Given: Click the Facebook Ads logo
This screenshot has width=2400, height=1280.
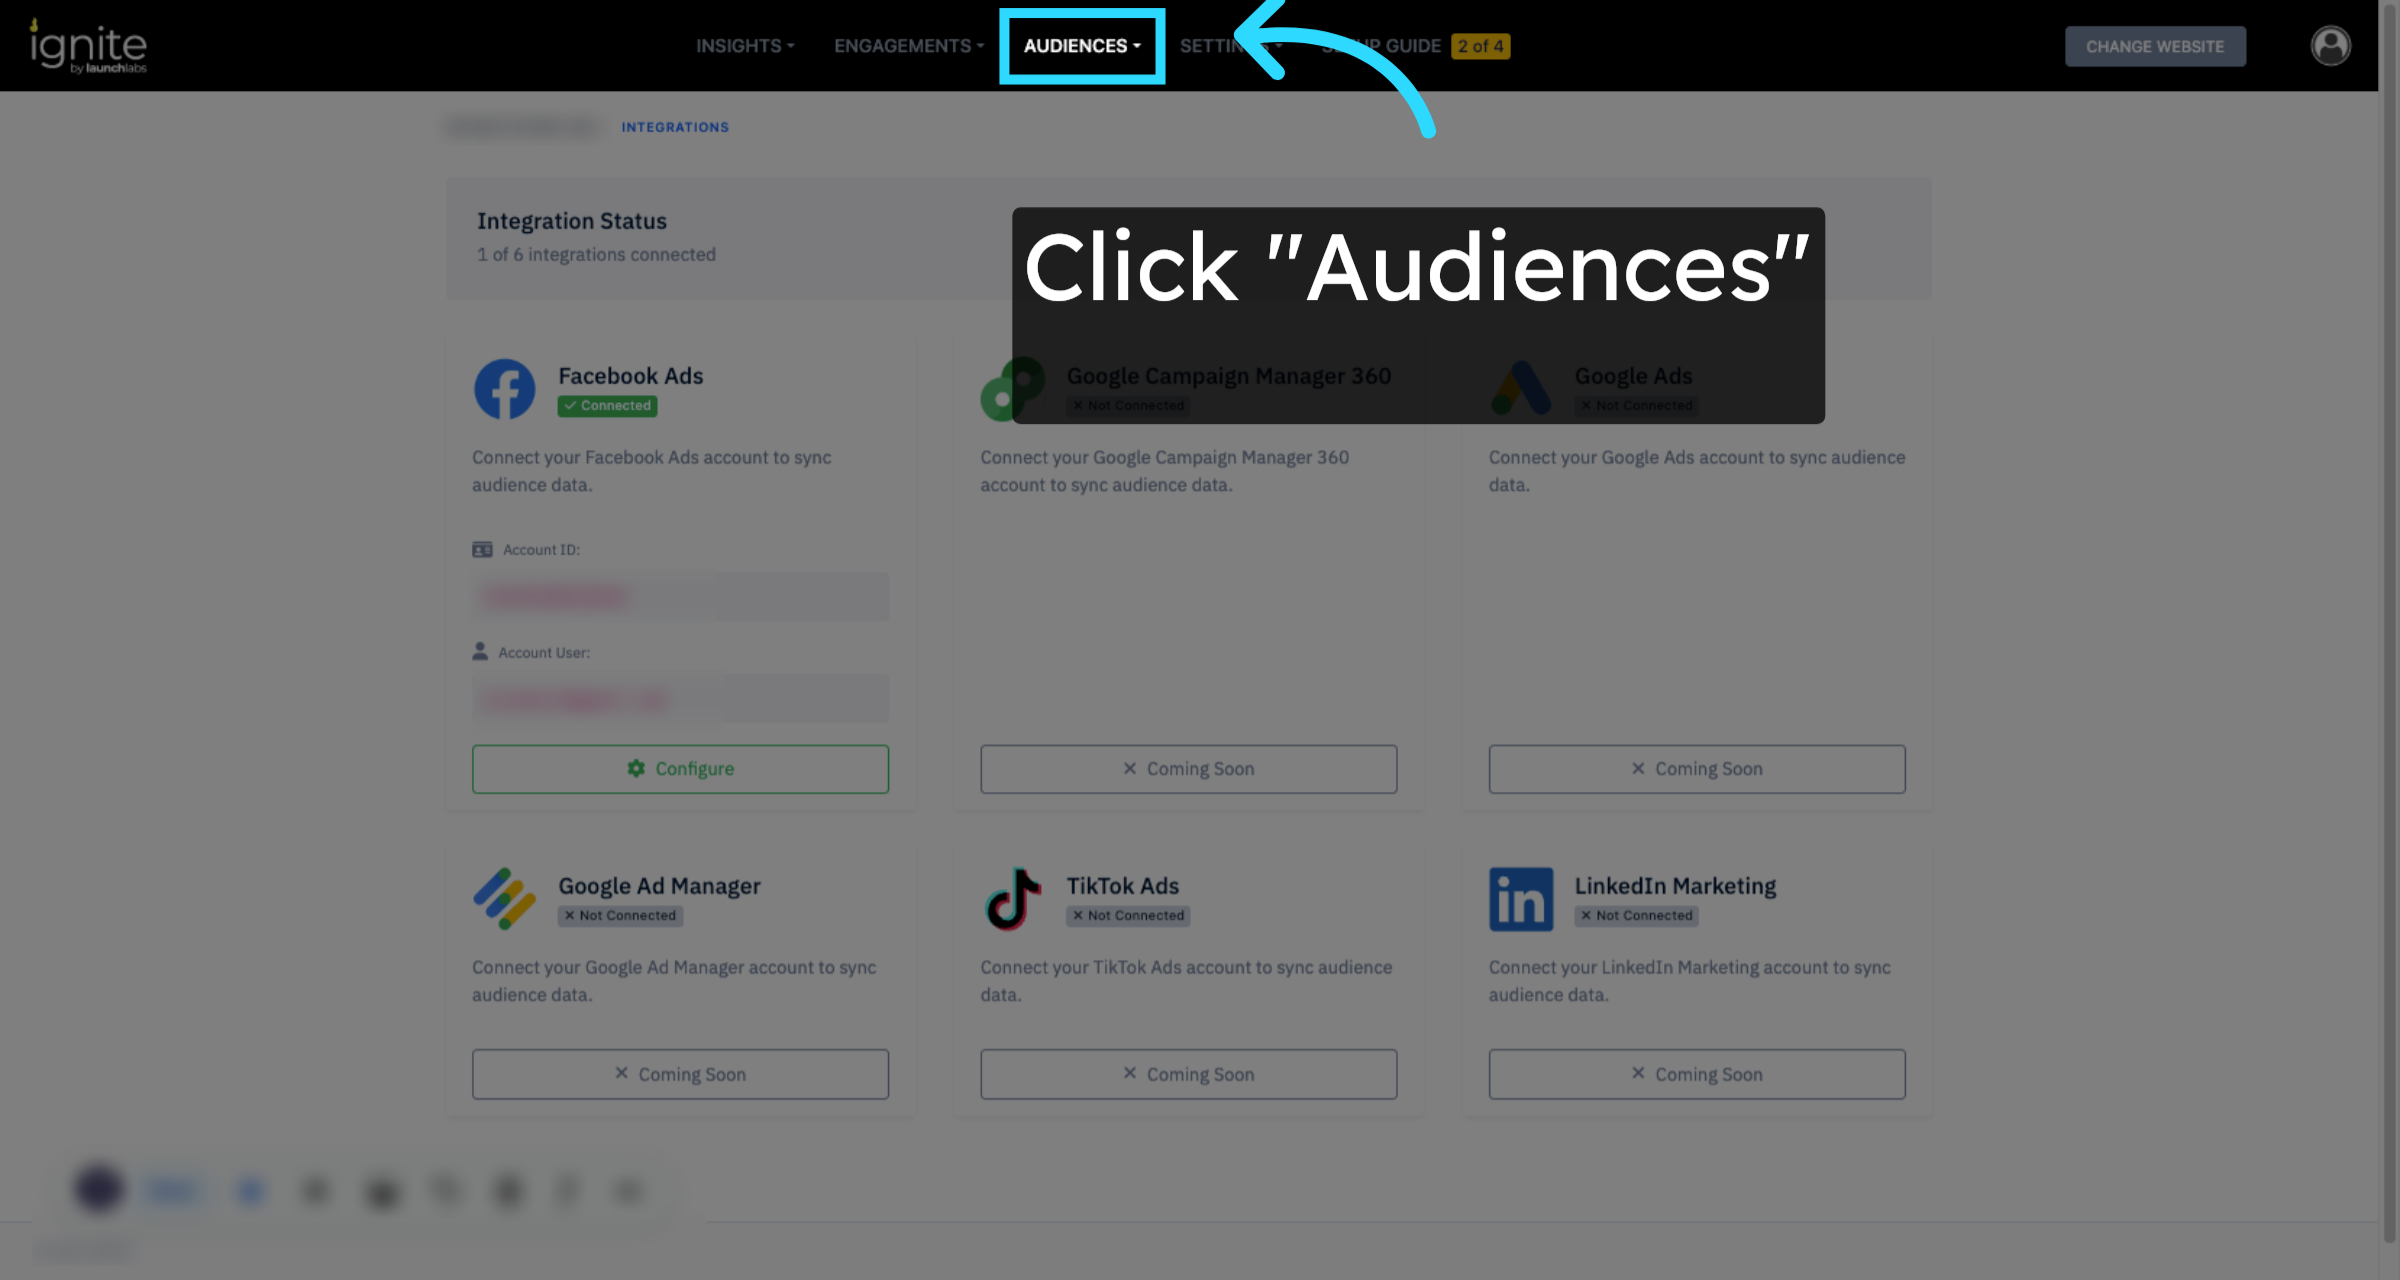Looking at the screenshot, I should click(504, 389).
